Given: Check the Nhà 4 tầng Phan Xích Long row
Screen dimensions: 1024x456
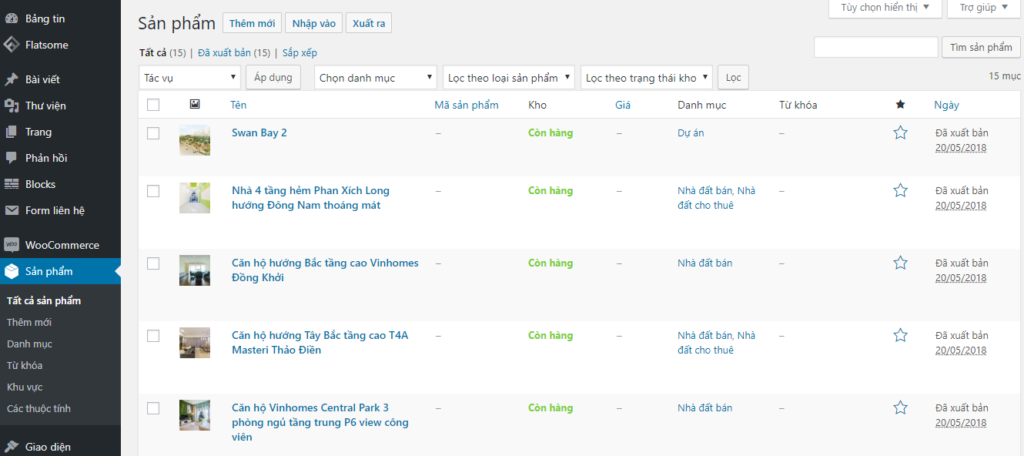Looking at the screenshot, I should pos(153,191).
